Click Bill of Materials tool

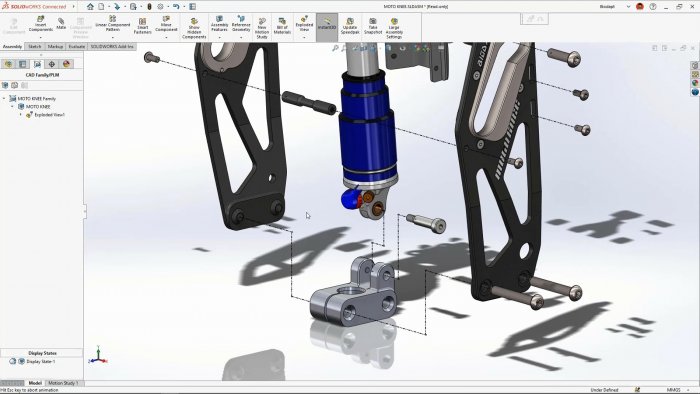point(282,26)
